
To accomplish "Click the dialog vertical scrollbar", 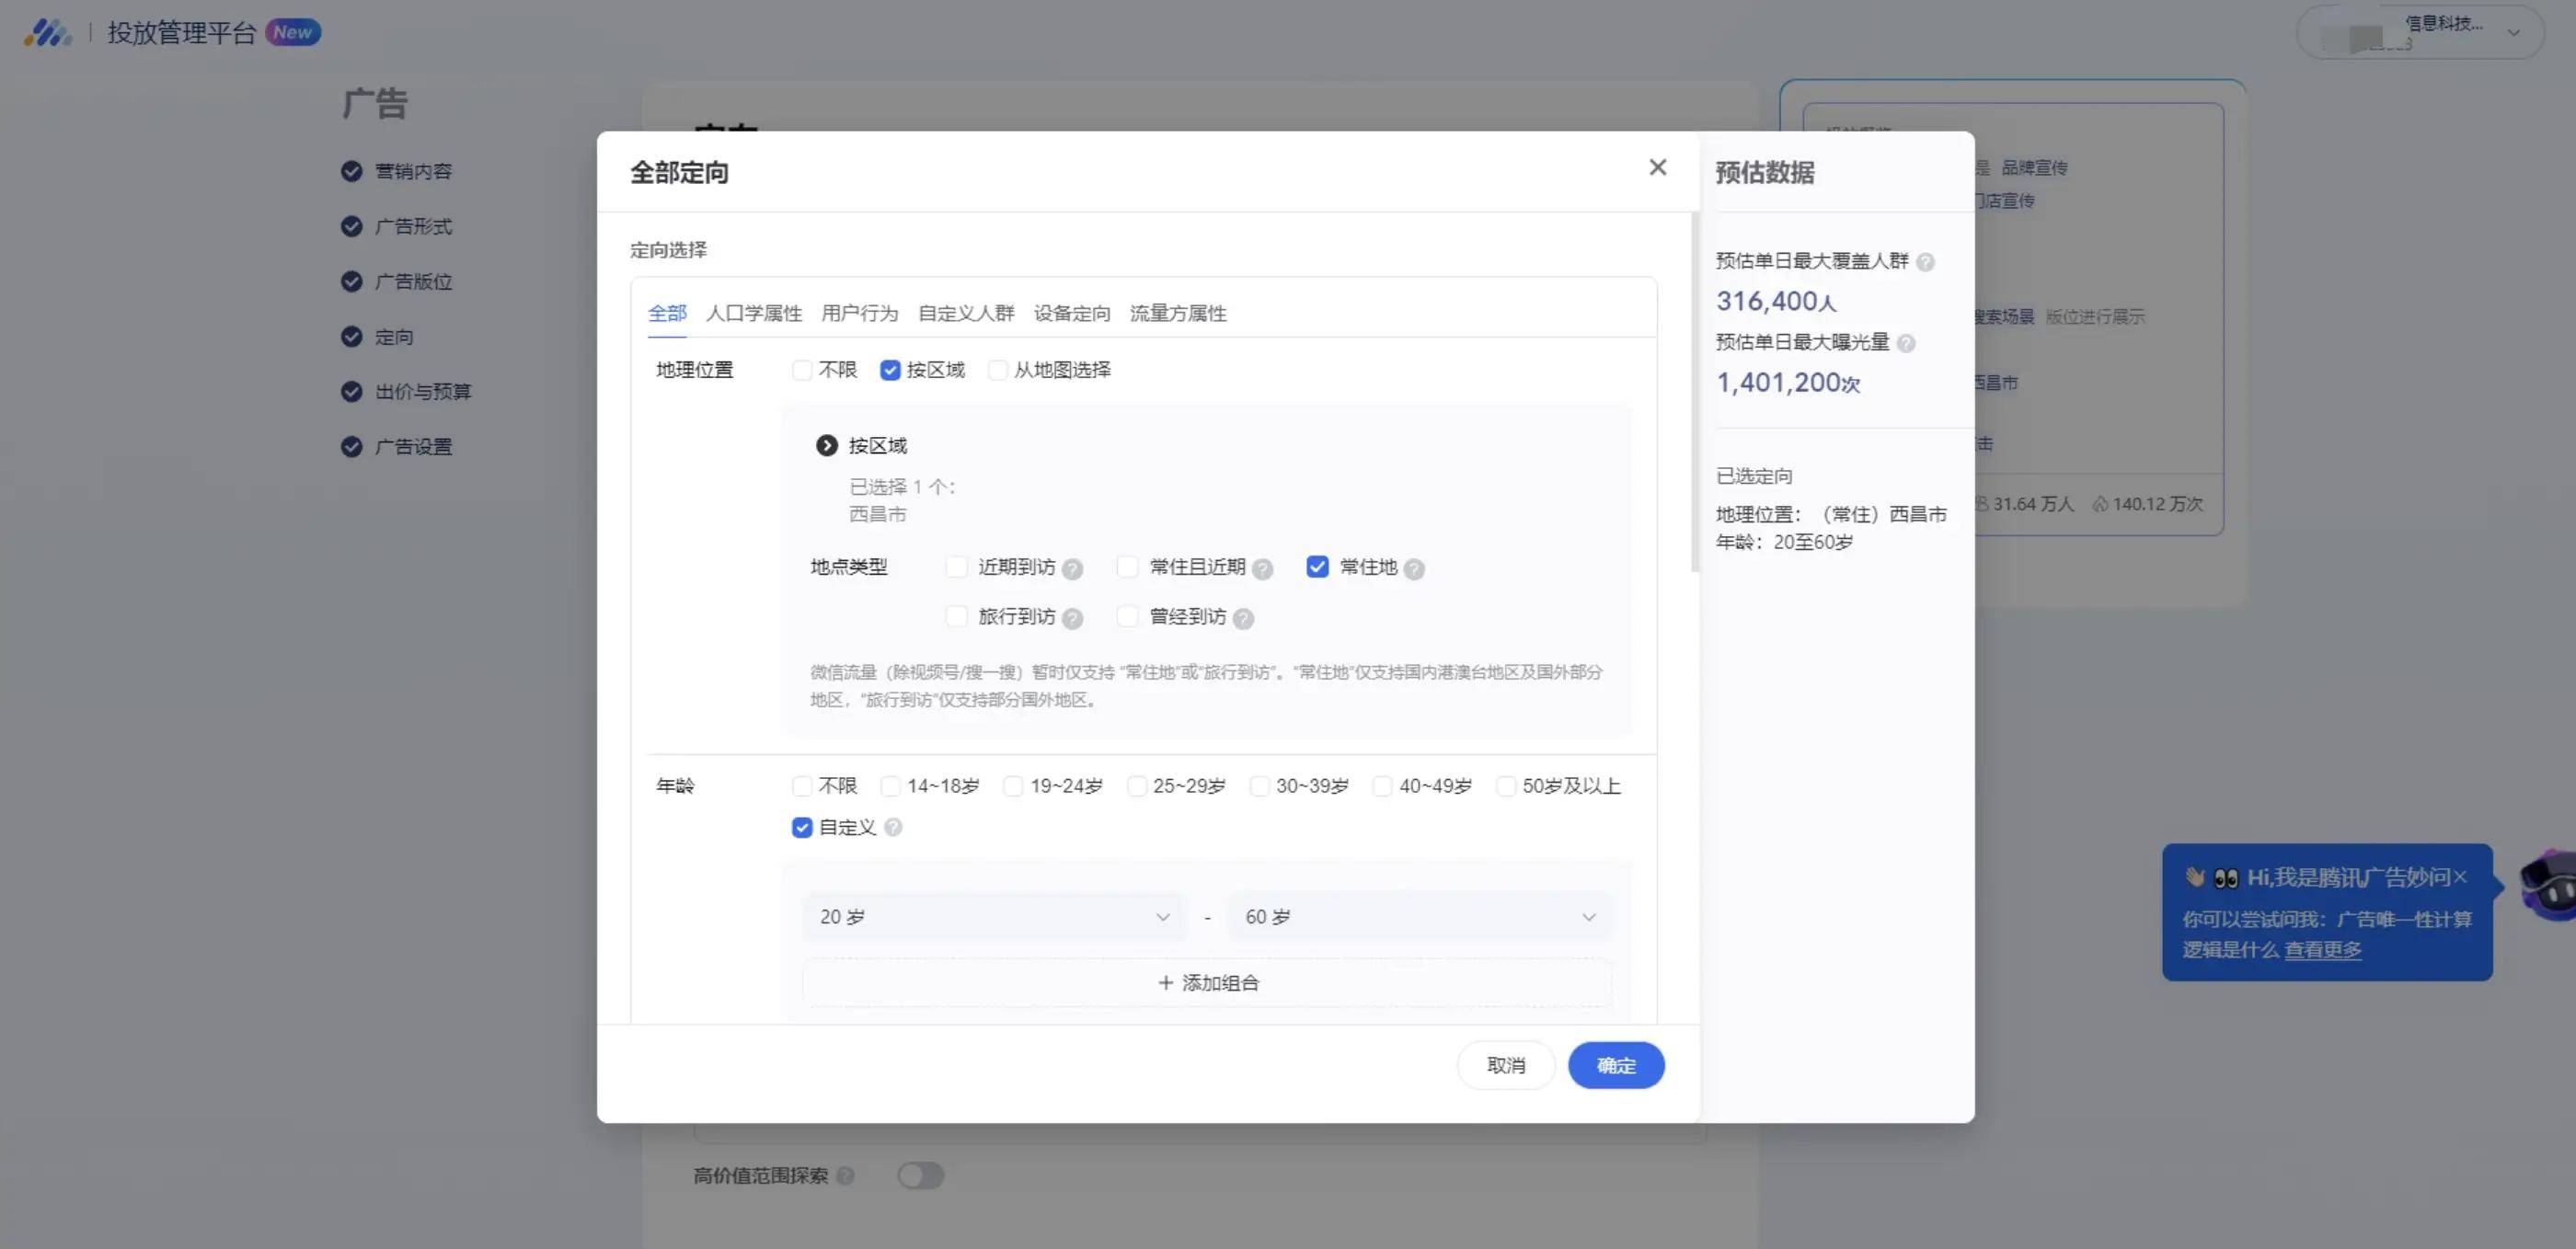I will pos(1694,392).
